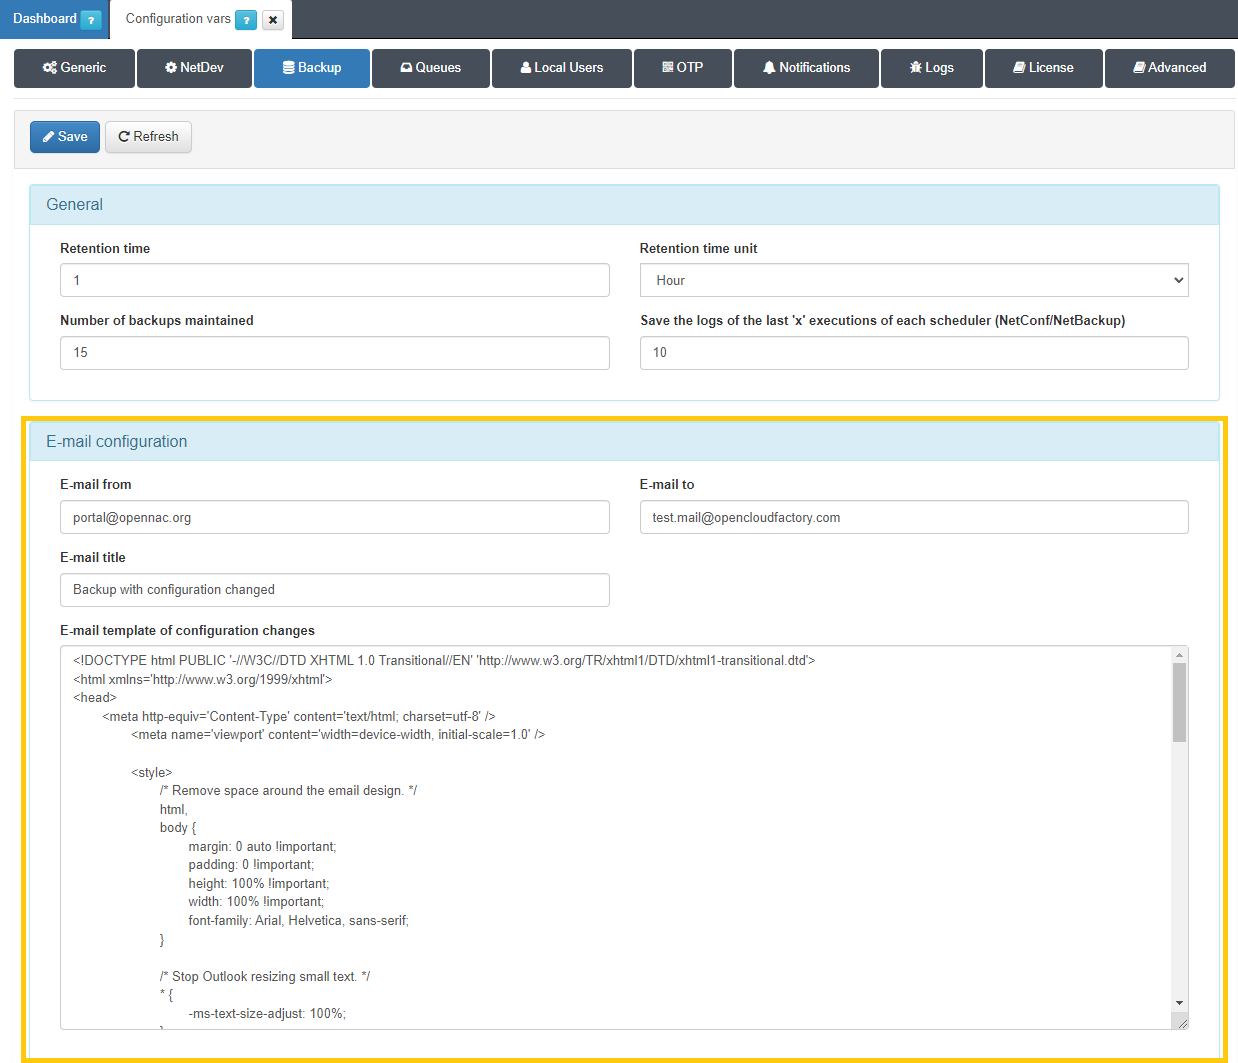The image size is (1238, 1063).
Task: Edit the Number of backups maintained field
Action: 335,353
